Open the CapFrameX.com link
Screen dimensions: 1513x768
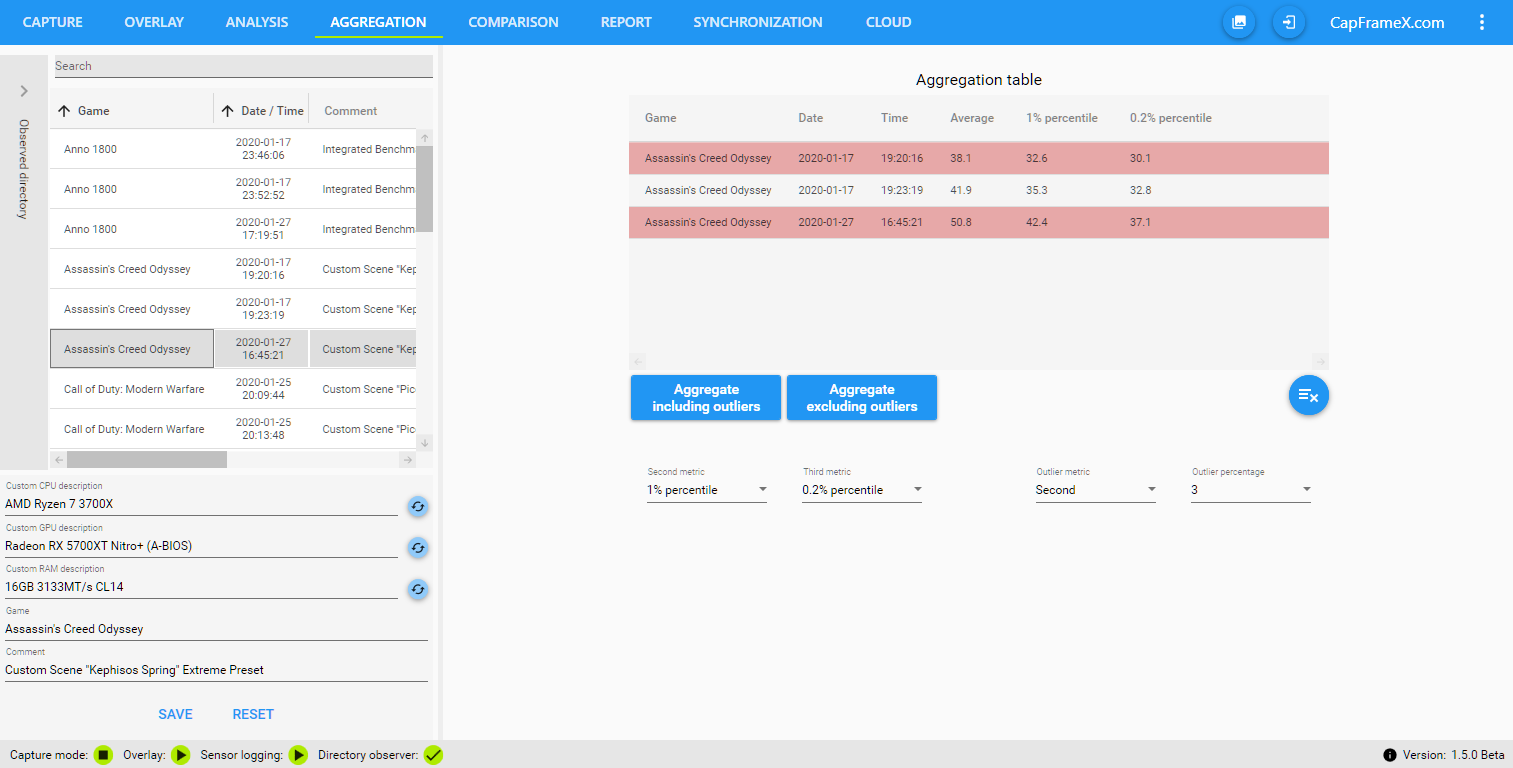coord(1387,22)
